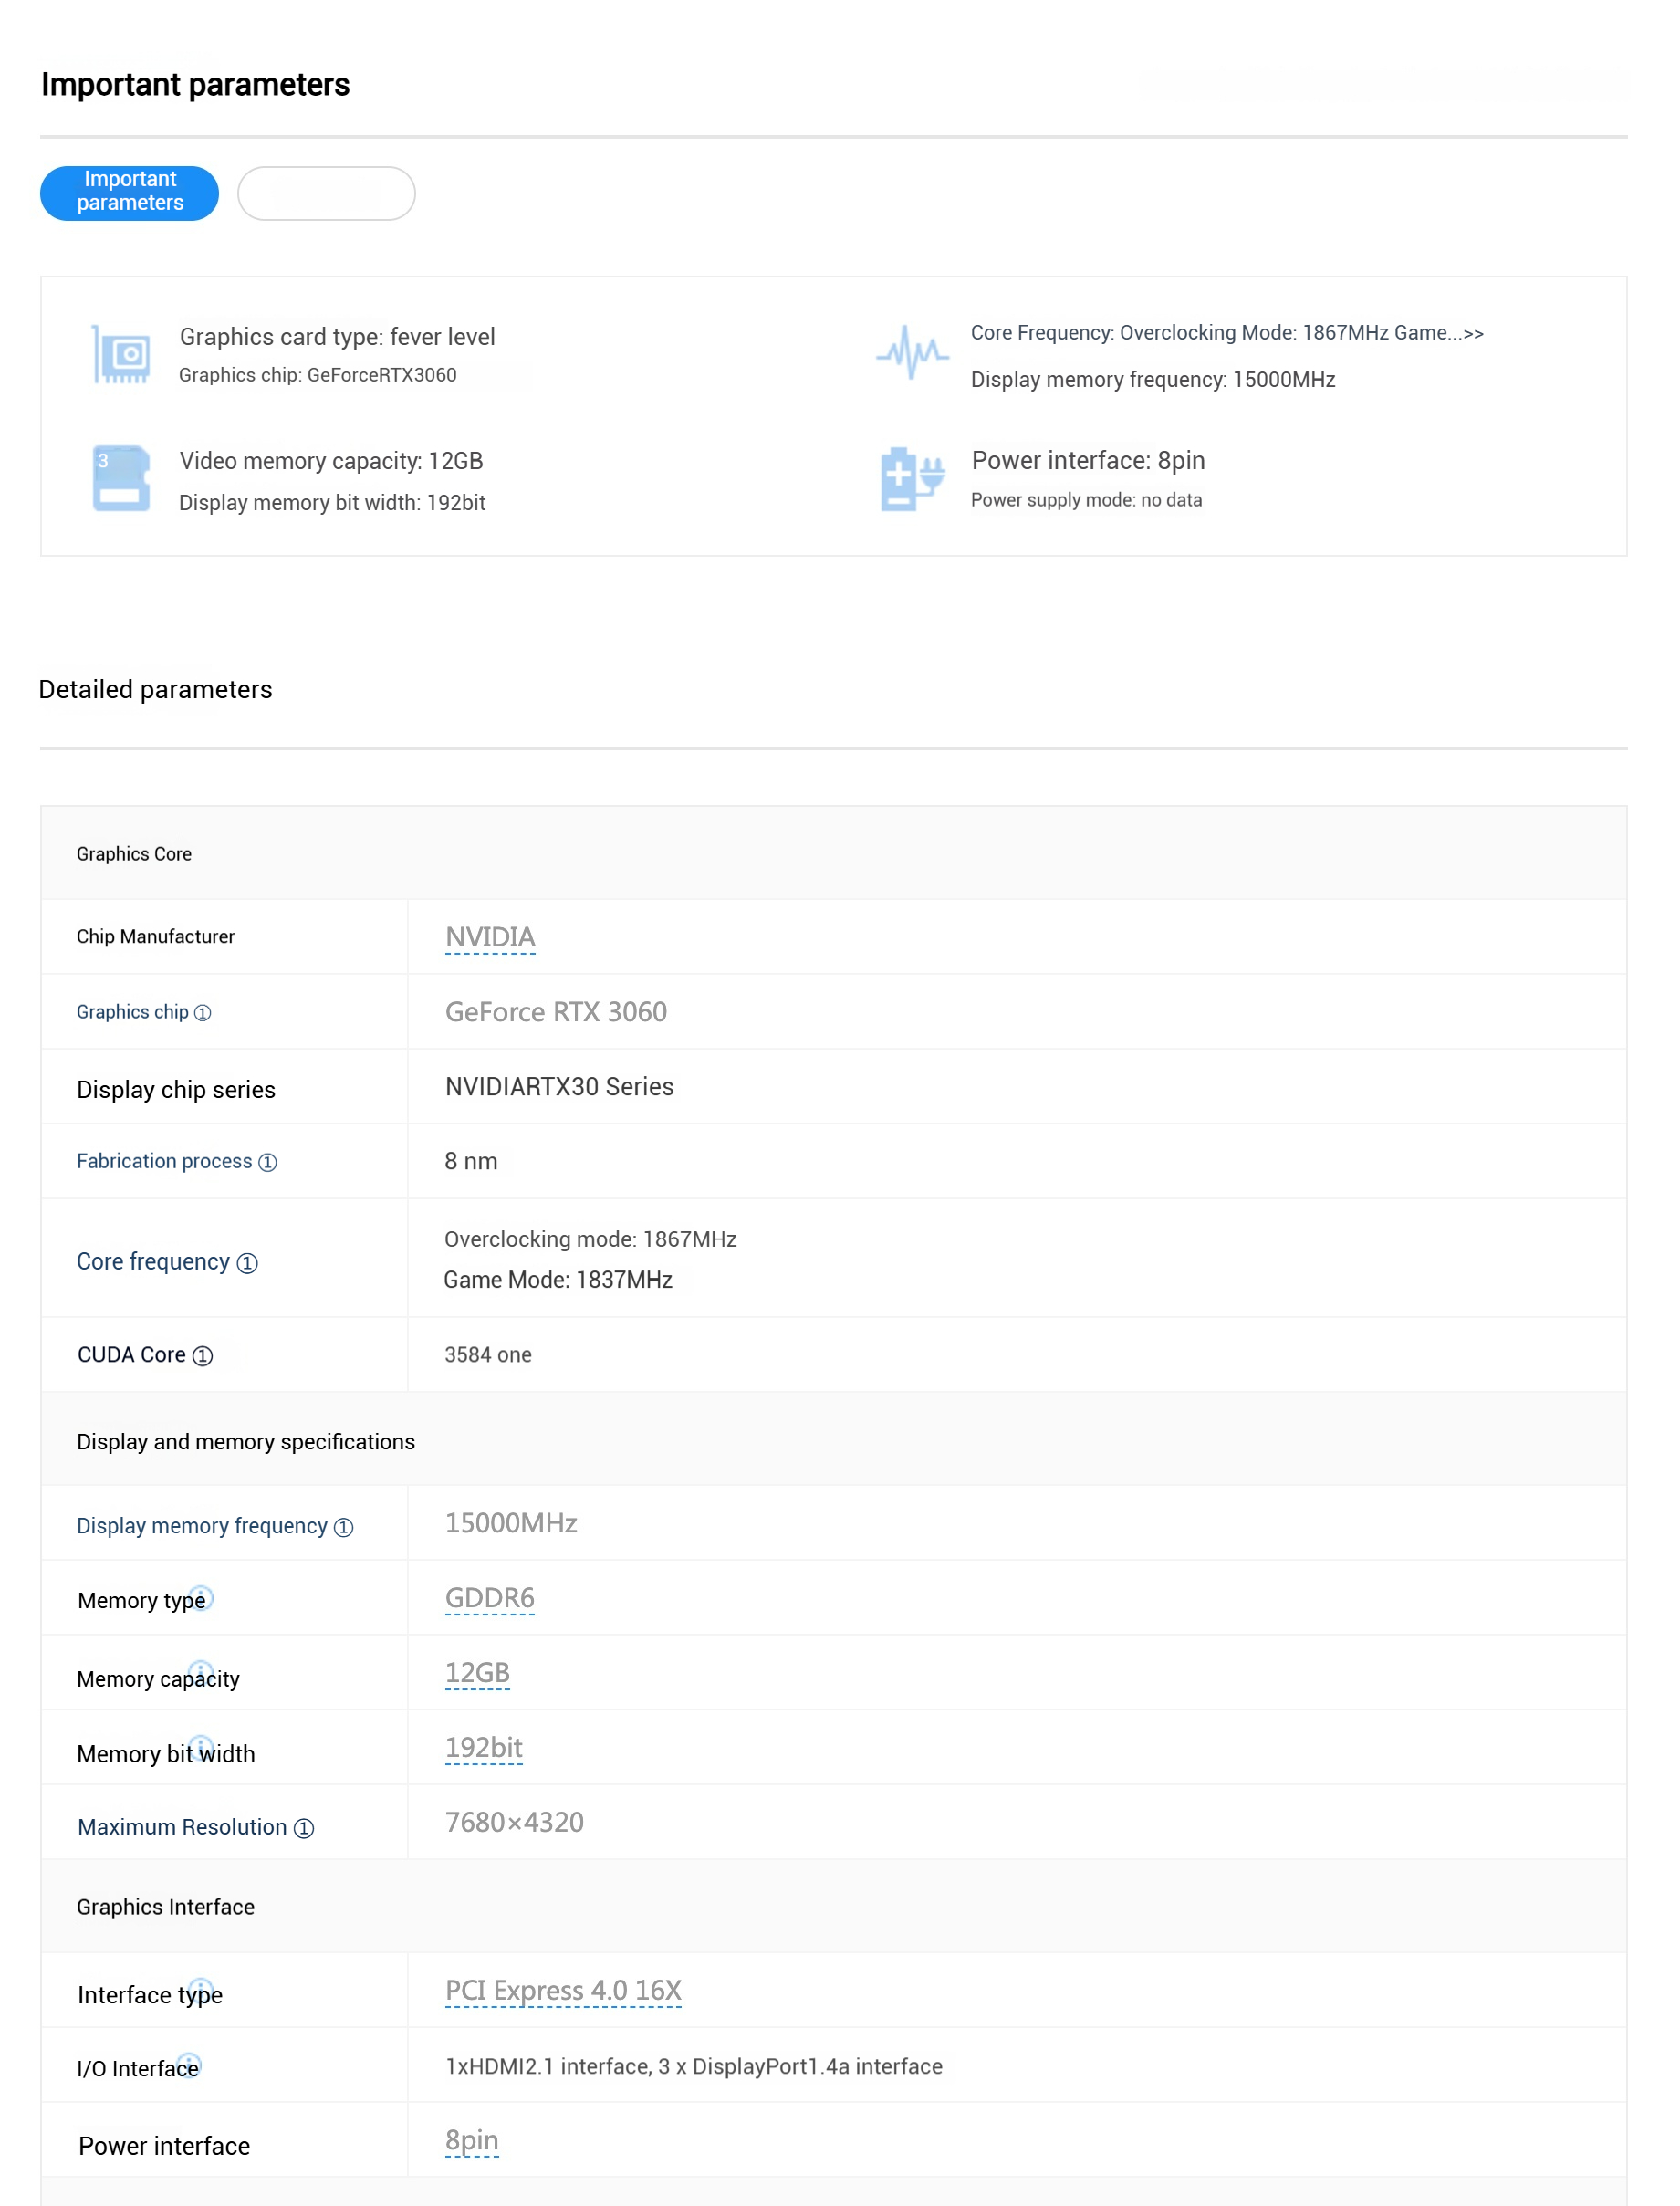
Task: Open info icon beside Core frequency
Action: tap(247, 1263)
